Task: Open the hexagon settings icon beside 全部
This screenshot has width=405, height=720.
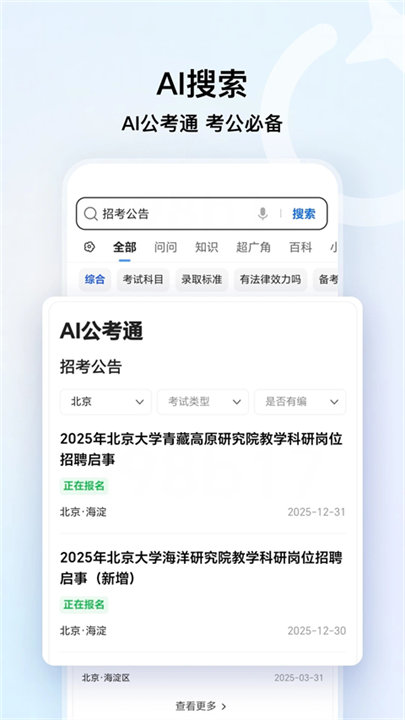Action: tap(90, 247)
